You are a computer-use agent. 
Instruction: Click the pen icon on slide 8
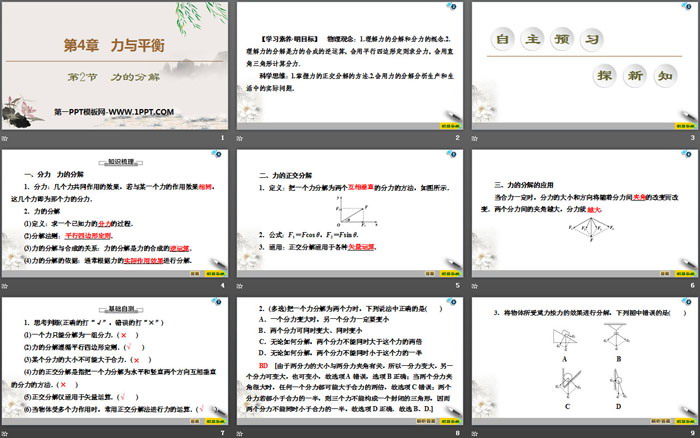click(453, 411)
